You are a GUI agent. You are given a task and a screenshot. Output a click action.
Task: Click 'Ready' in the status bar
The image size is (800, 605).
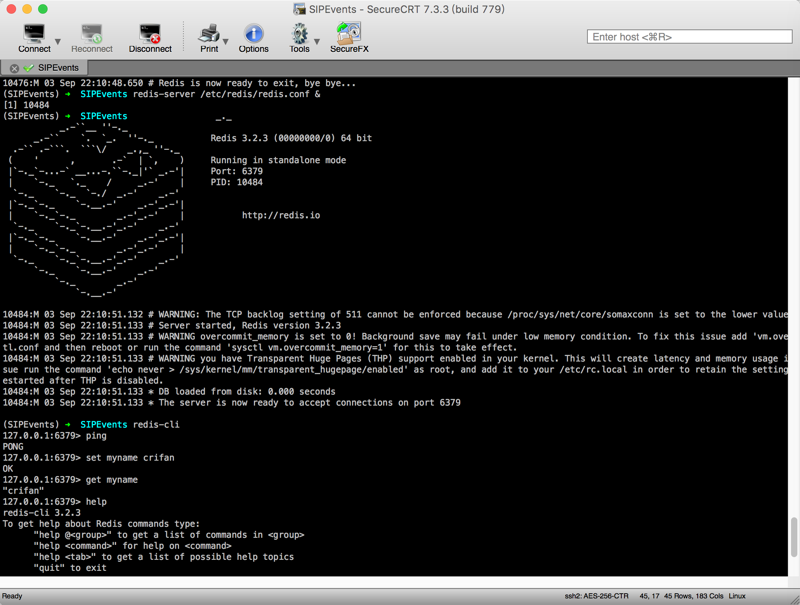(12, 596)
